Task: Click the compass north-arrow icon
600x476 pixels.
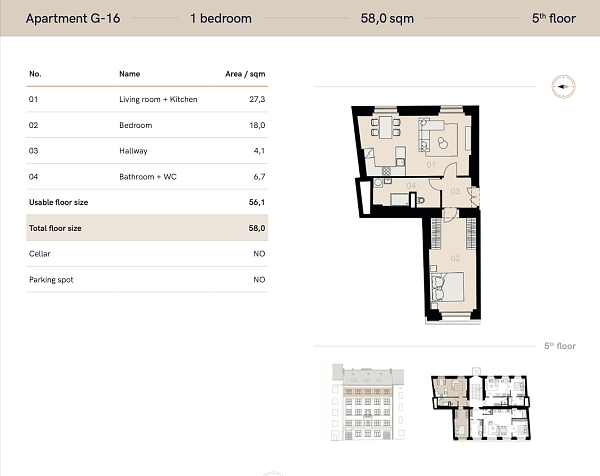Action: [562, 86]
